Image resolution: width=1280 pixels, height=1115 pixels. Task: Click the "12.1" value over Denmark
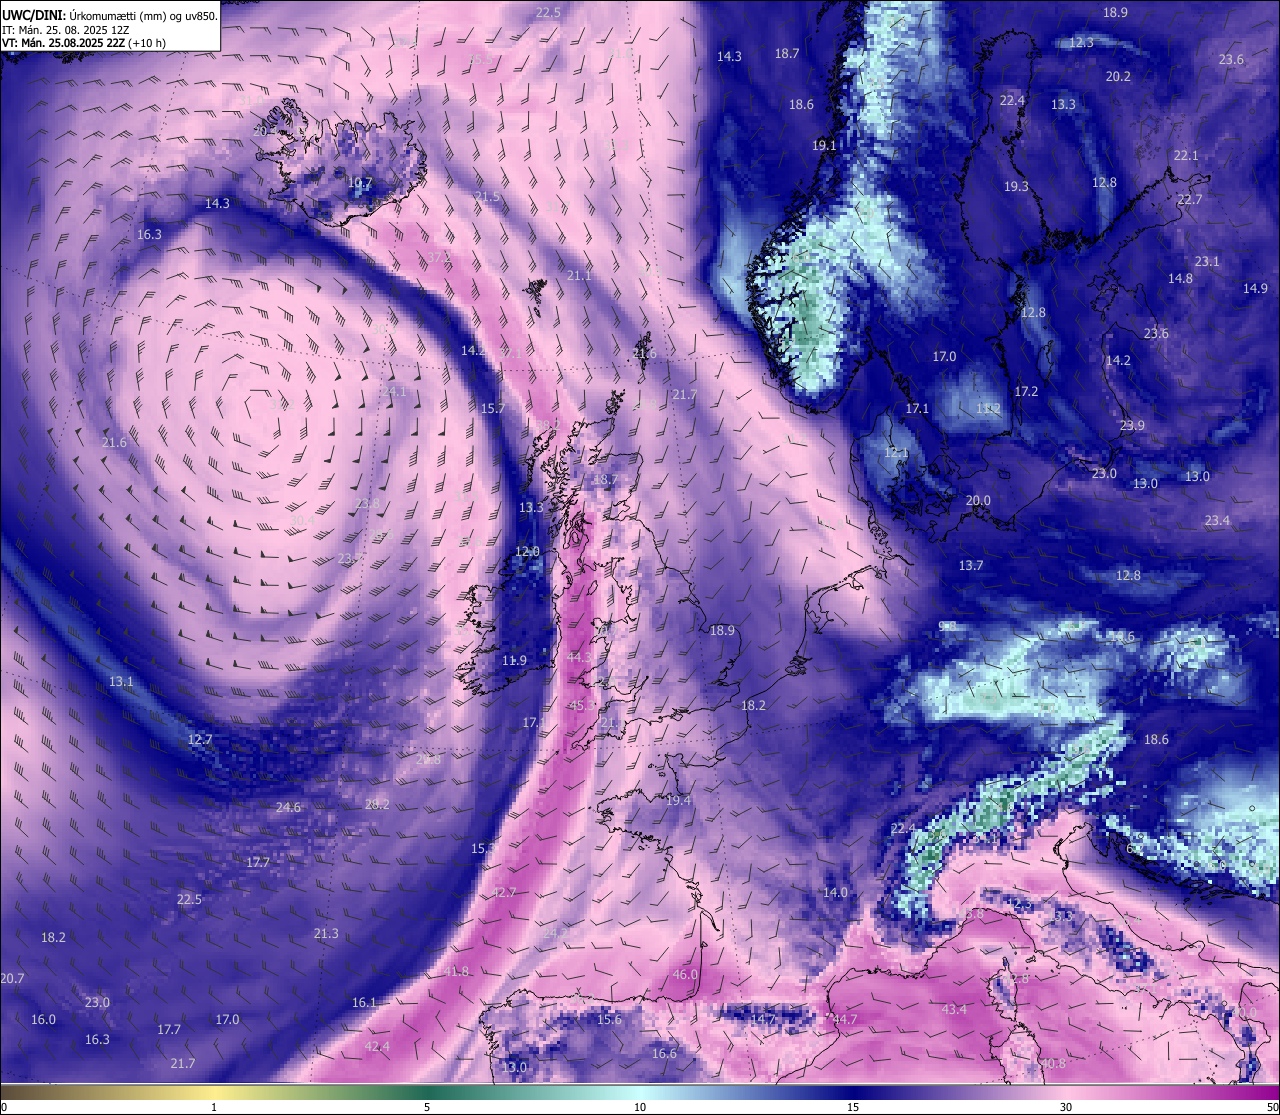coord(897,452)
